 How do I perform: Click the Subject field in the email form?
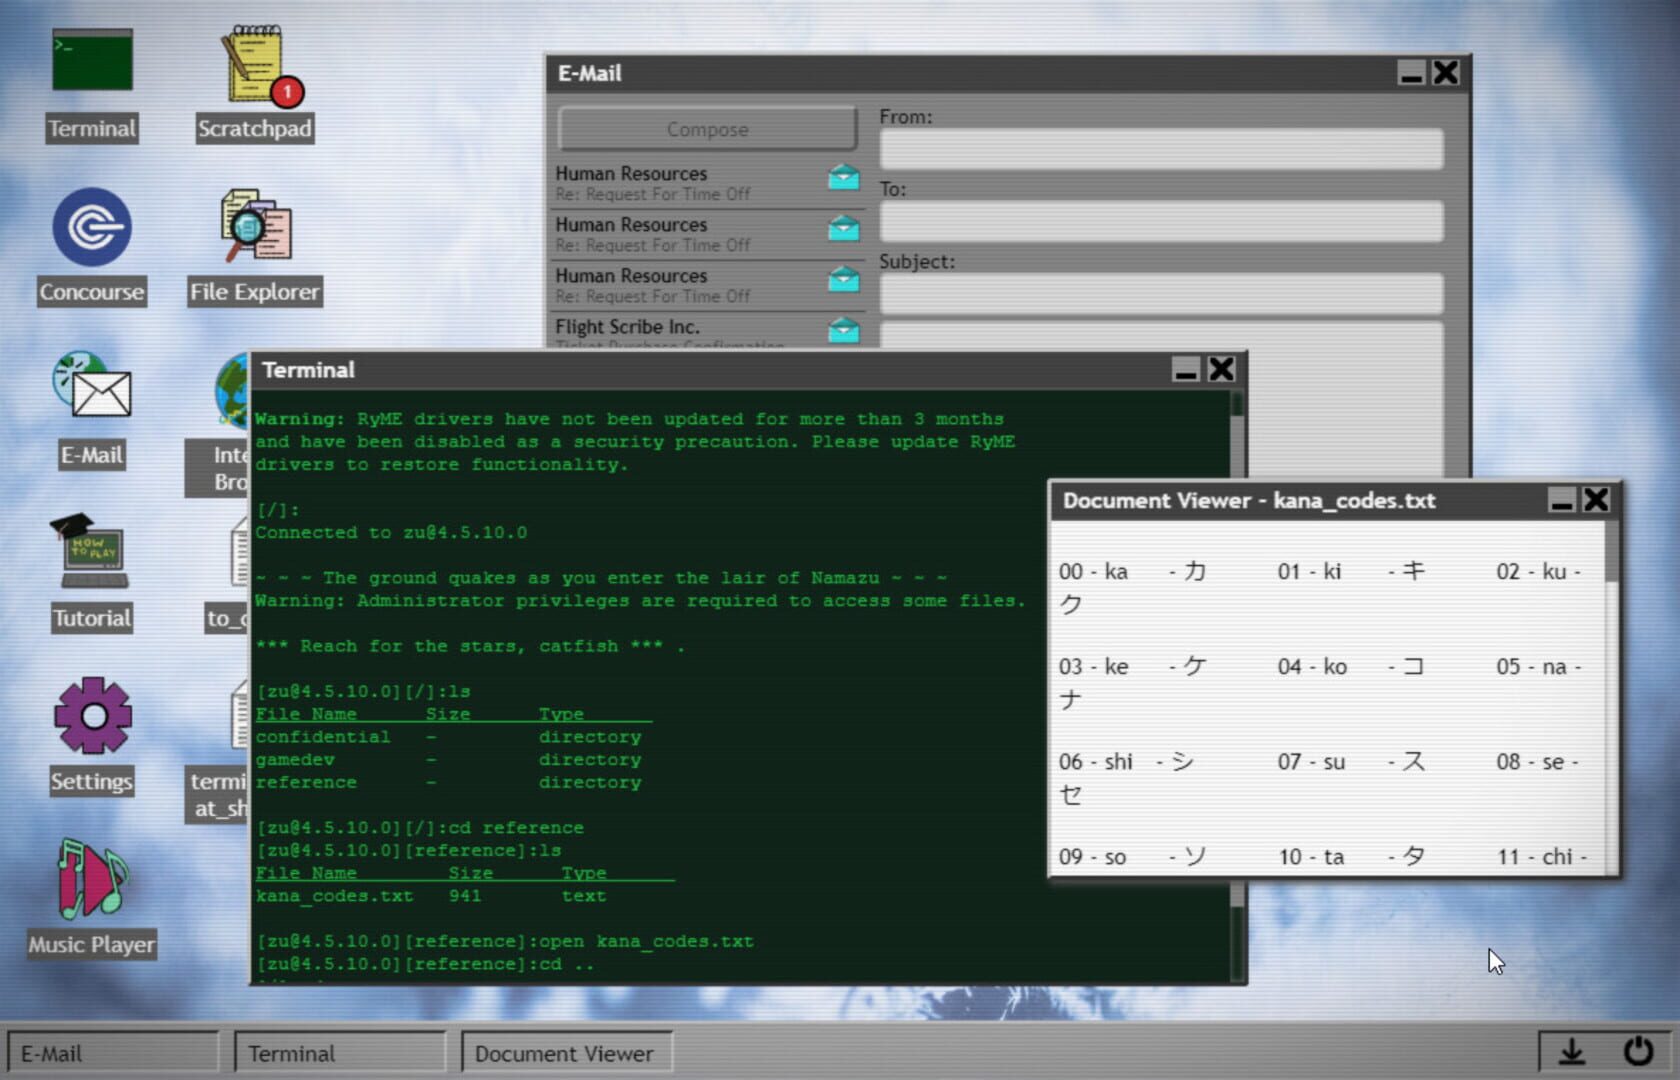(1160, 293)
